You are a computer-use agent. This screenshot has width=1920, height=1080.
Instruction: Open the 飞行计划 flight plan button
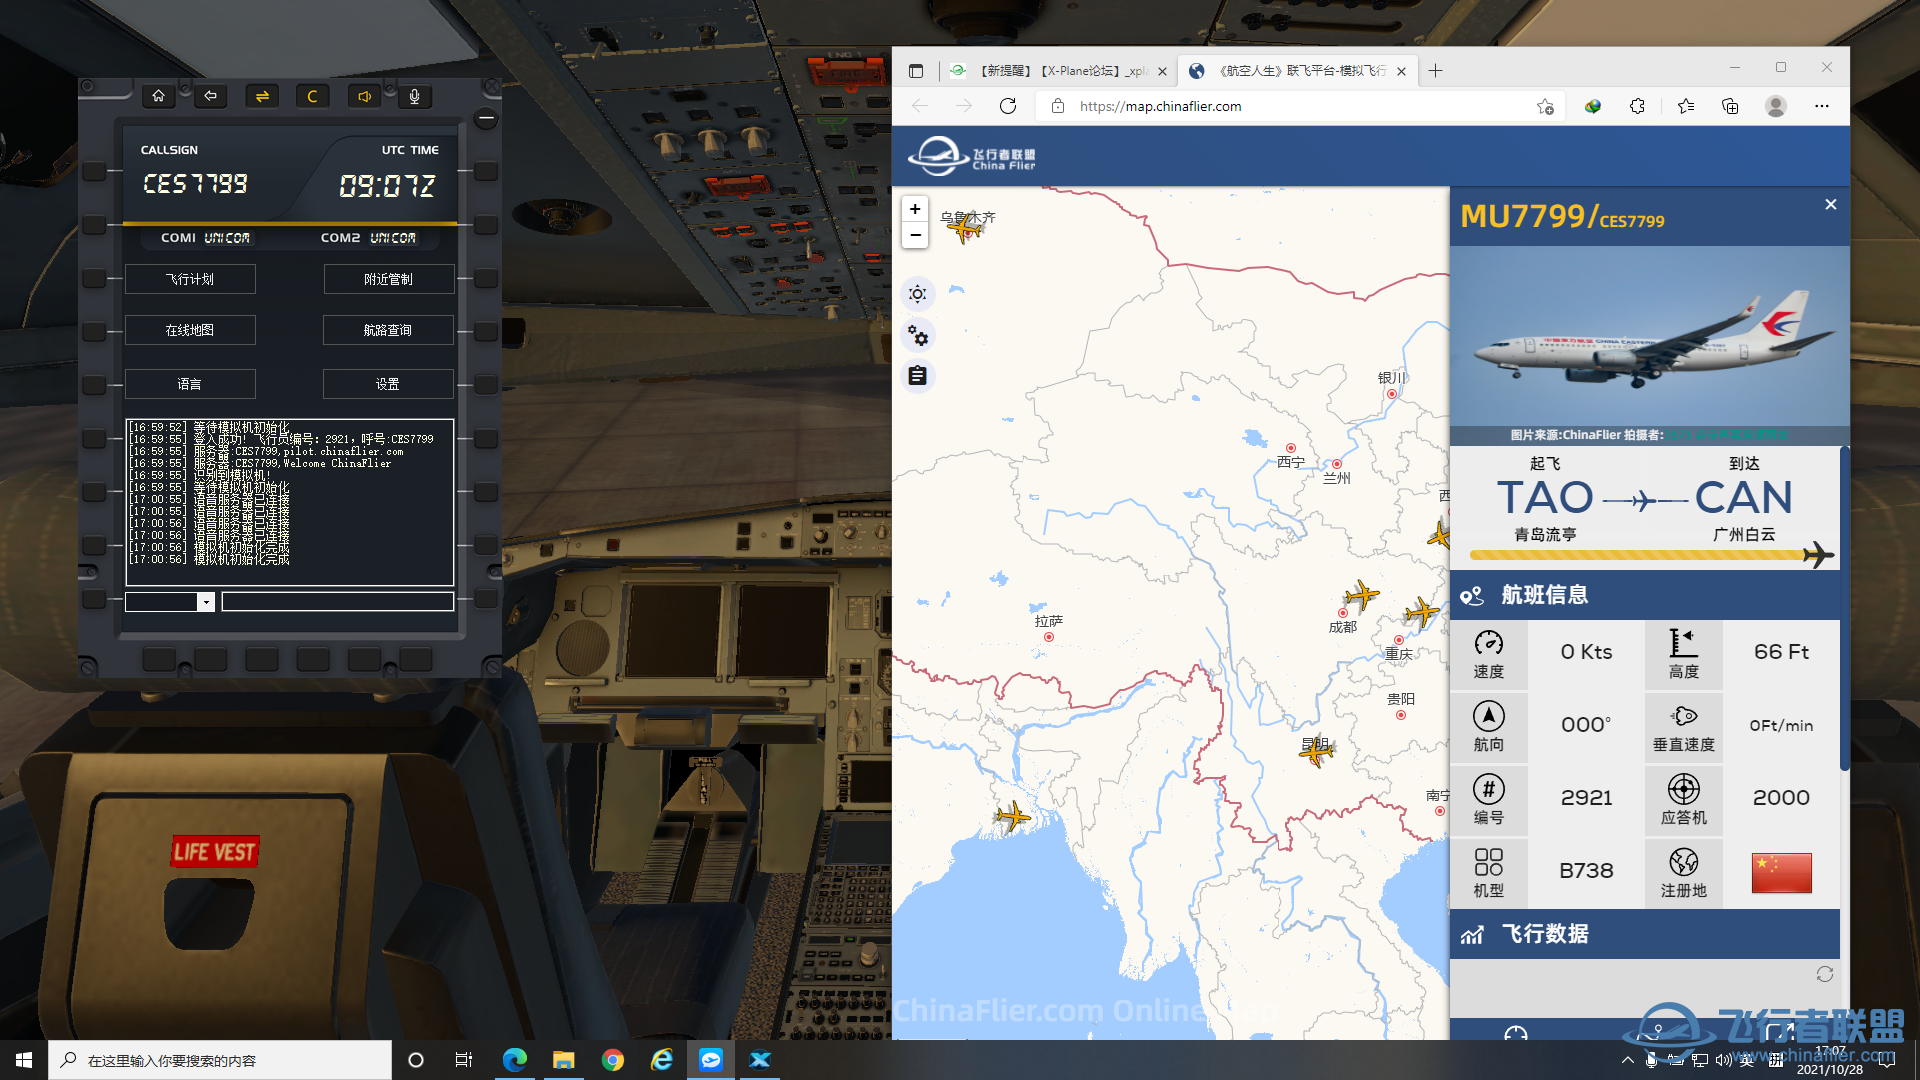pyautogui.click(x=190, y=279)
